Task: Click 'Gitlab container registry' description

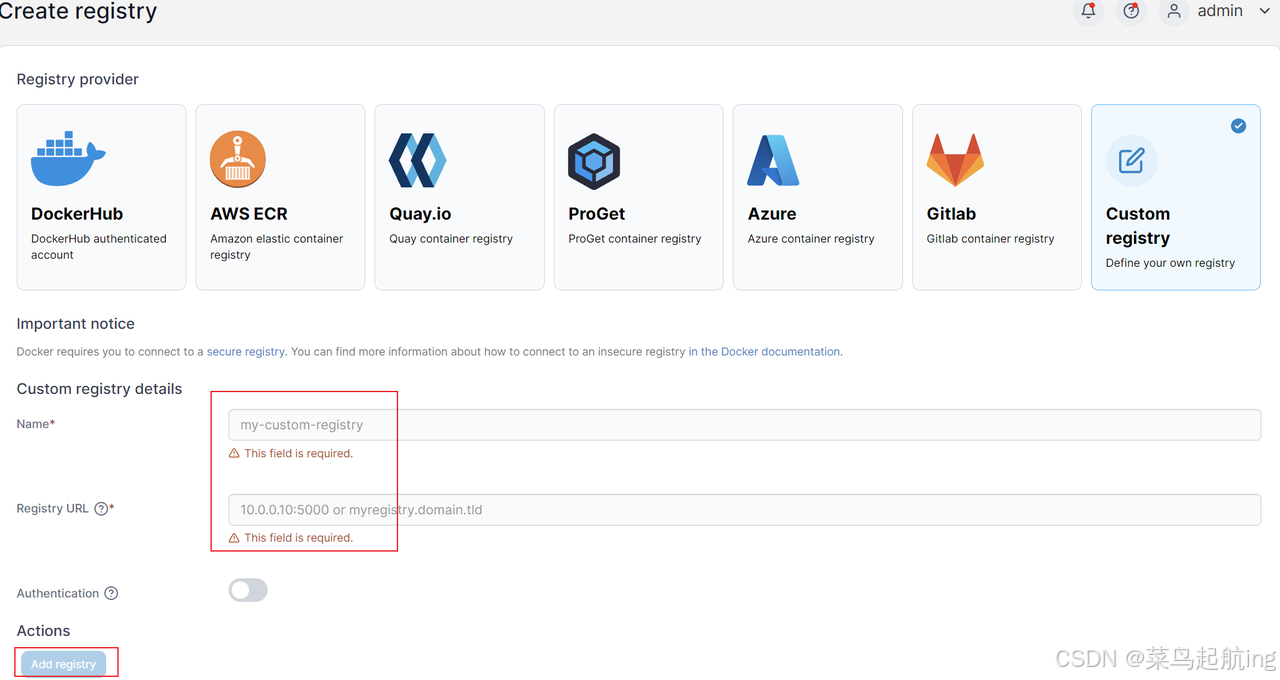Action: point(991,239)
